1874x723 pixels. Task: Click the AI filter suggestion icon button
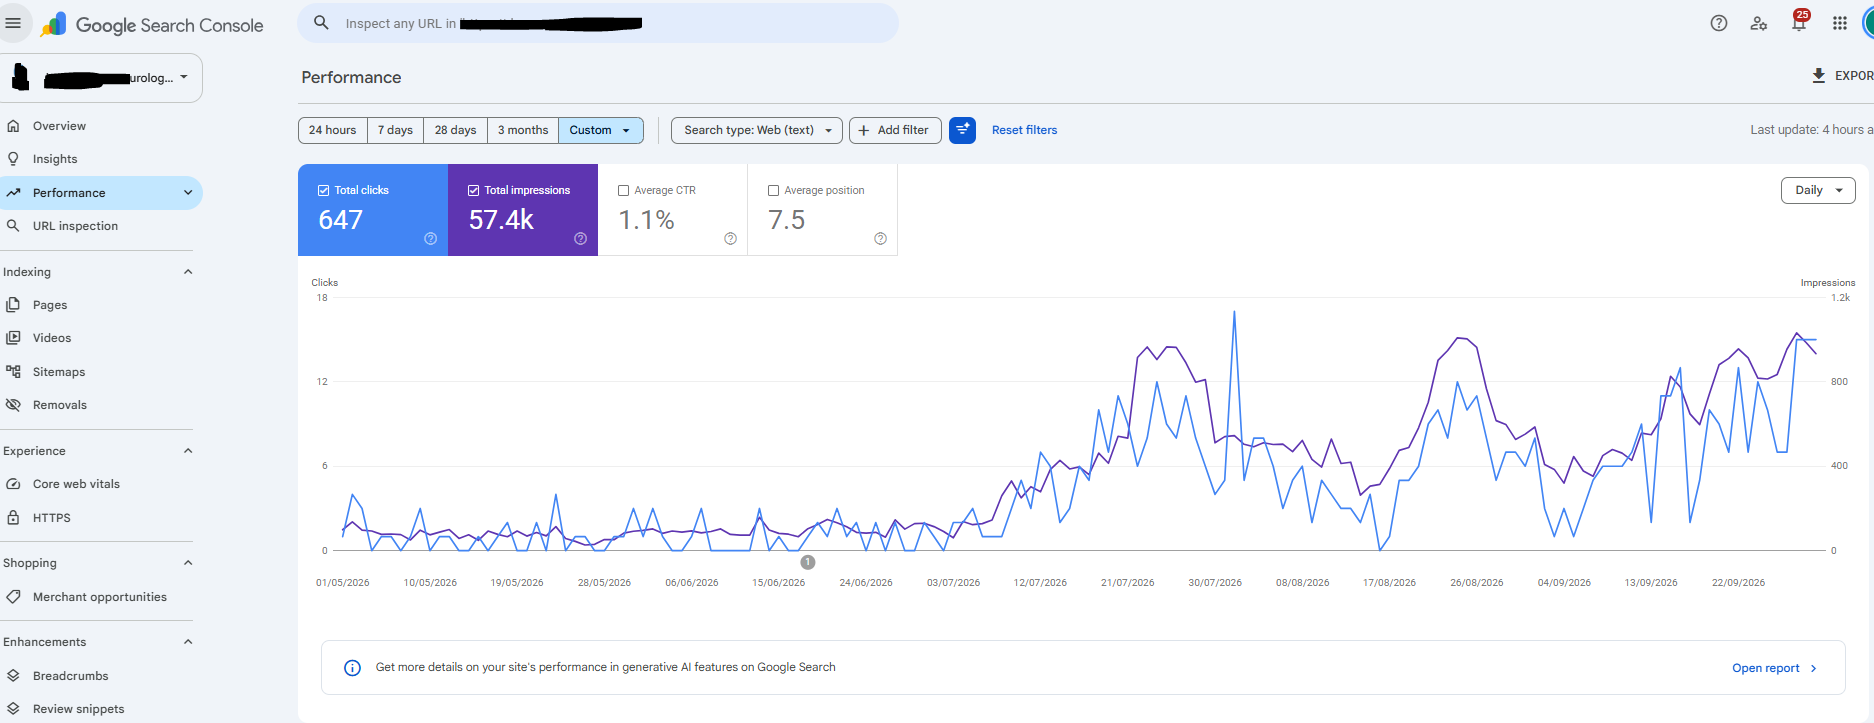962,130
